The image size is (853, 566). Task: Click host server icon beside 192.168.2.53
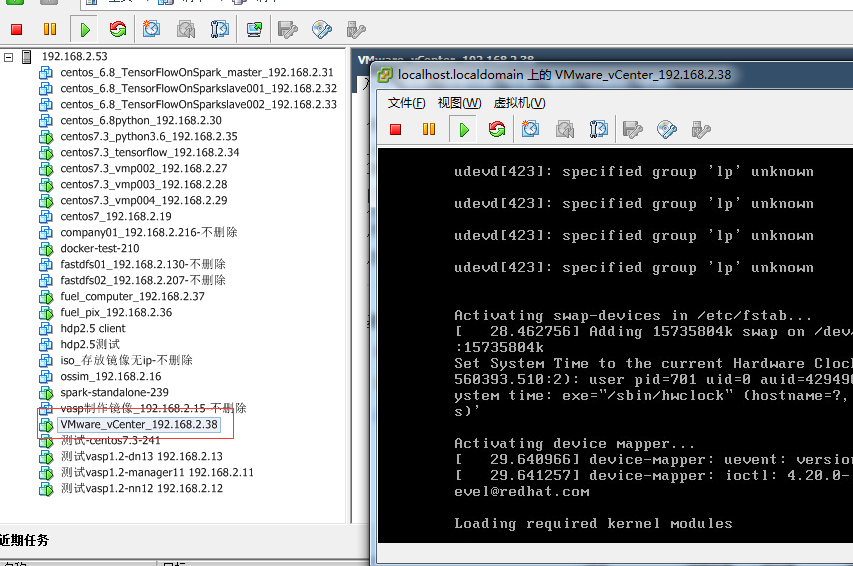27,57
